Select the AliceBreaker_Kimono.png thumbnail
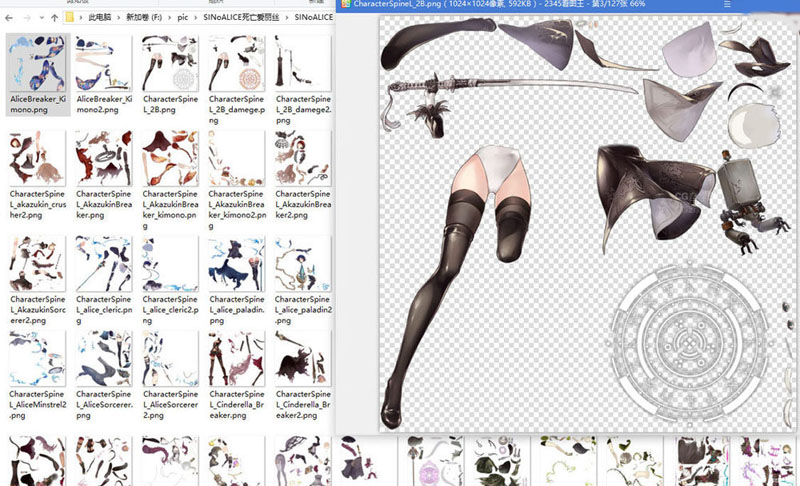Image resolution: width=800 pixels, height=486 pixels. tap(37, 63)
